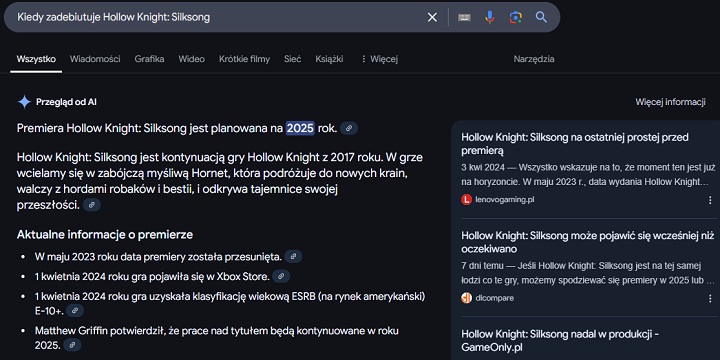Screen dimensions: 720x360
Task: Switch to the Sieć tab
Action: point(292,59)
